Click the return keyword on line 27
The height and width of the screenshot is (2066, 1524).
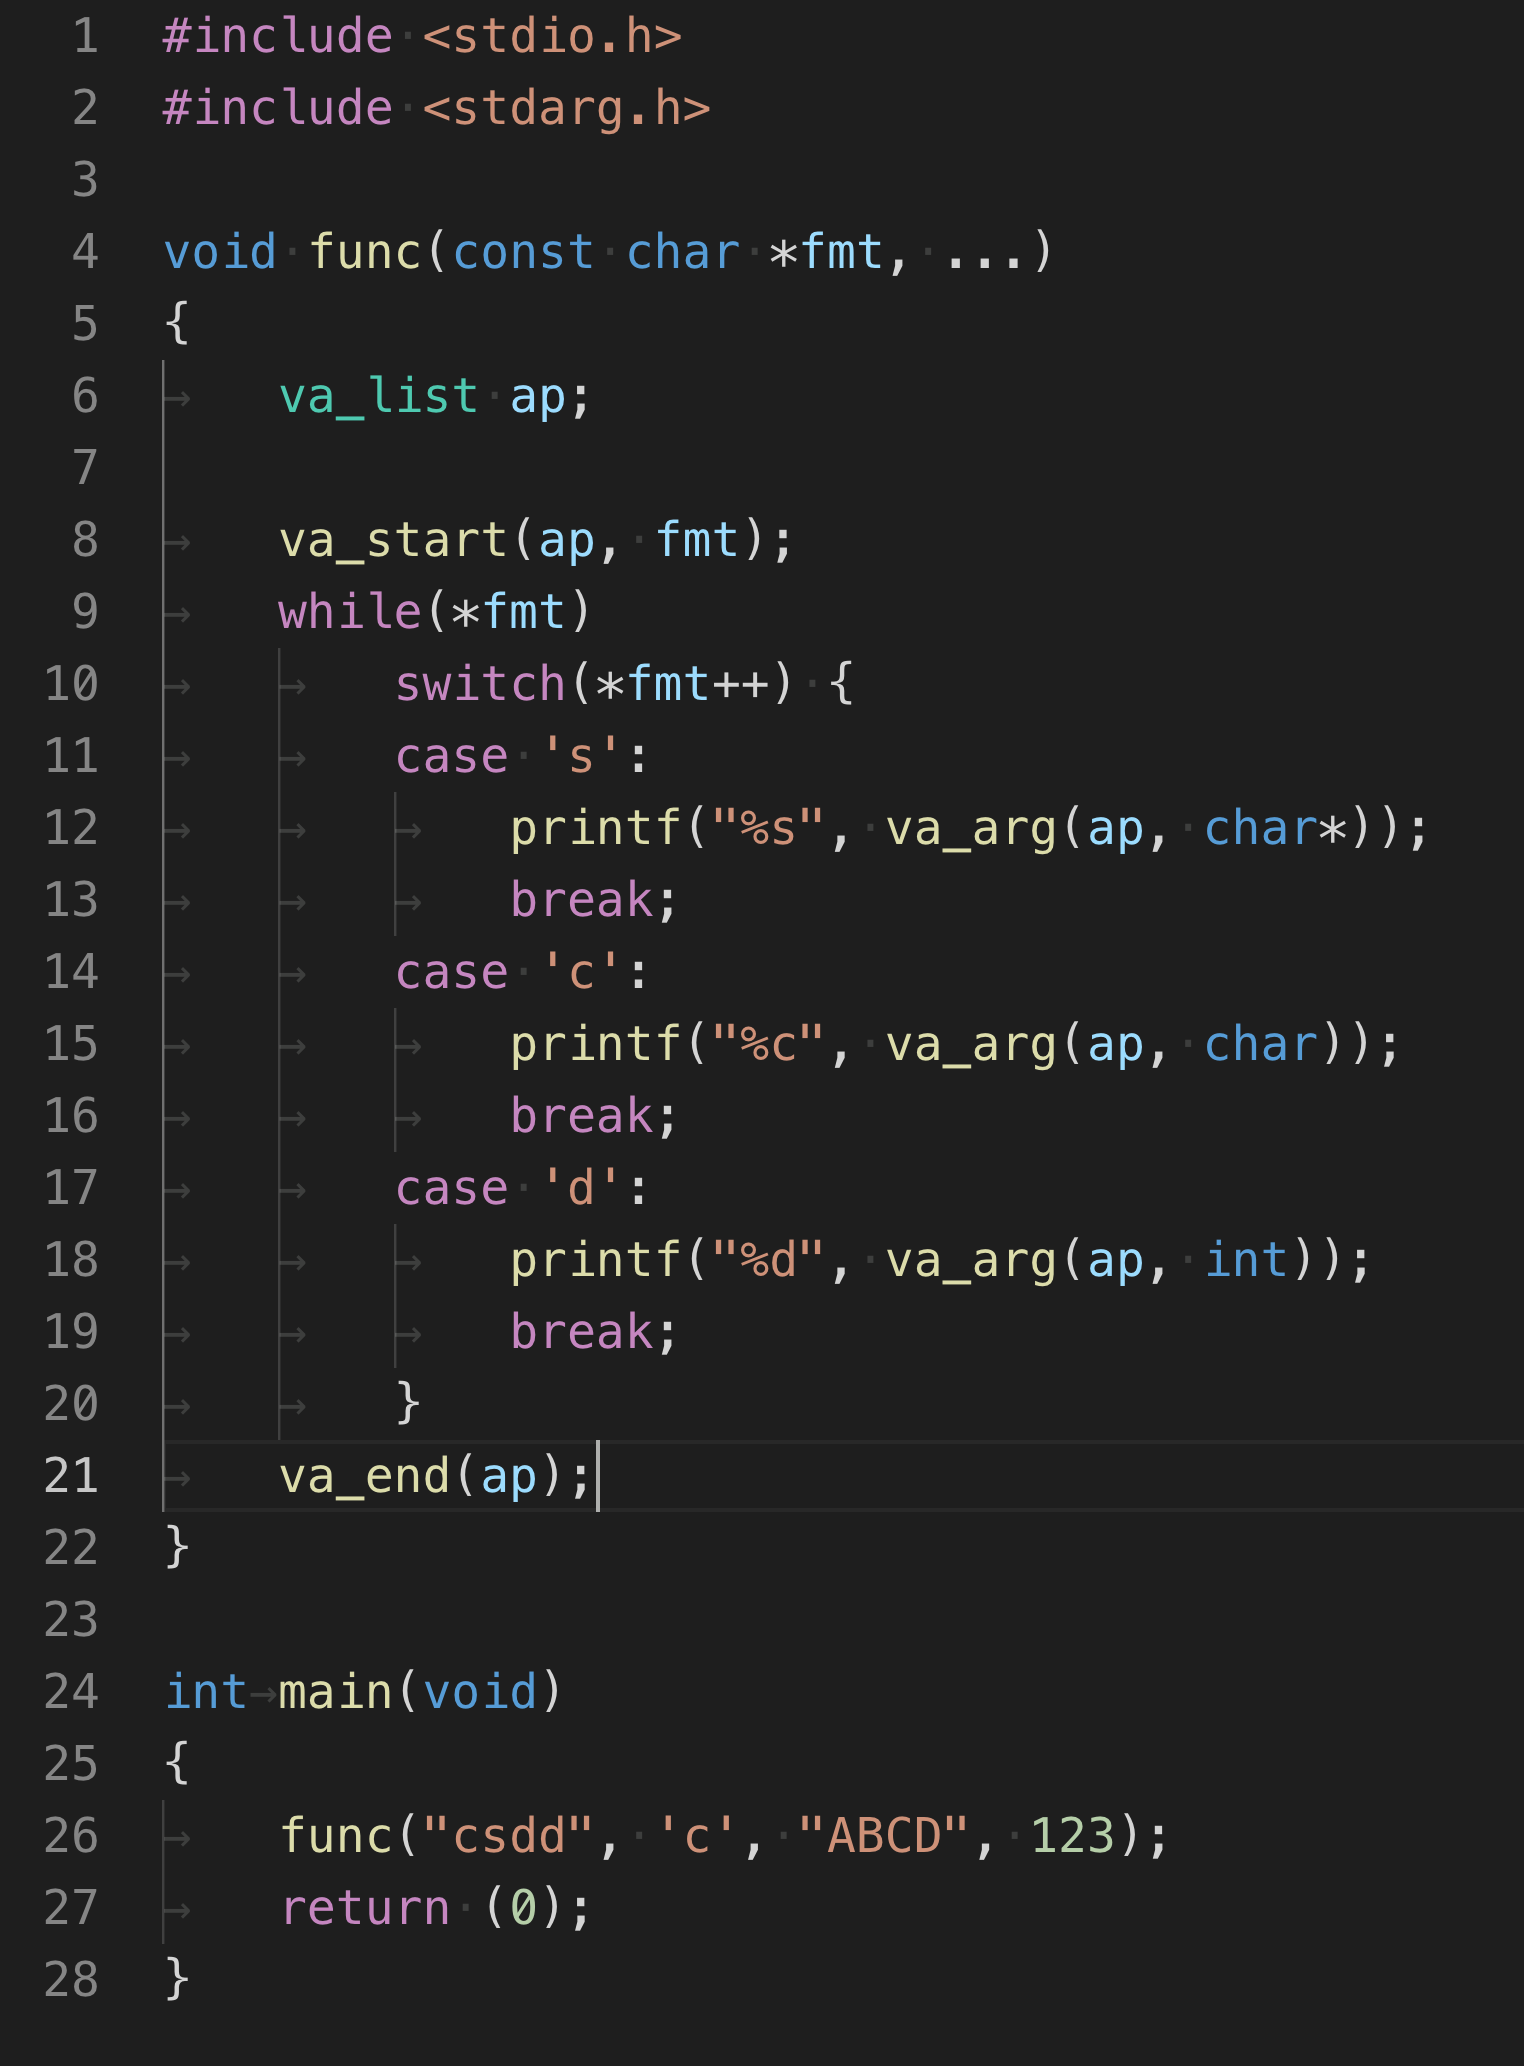pos(365,1909)
